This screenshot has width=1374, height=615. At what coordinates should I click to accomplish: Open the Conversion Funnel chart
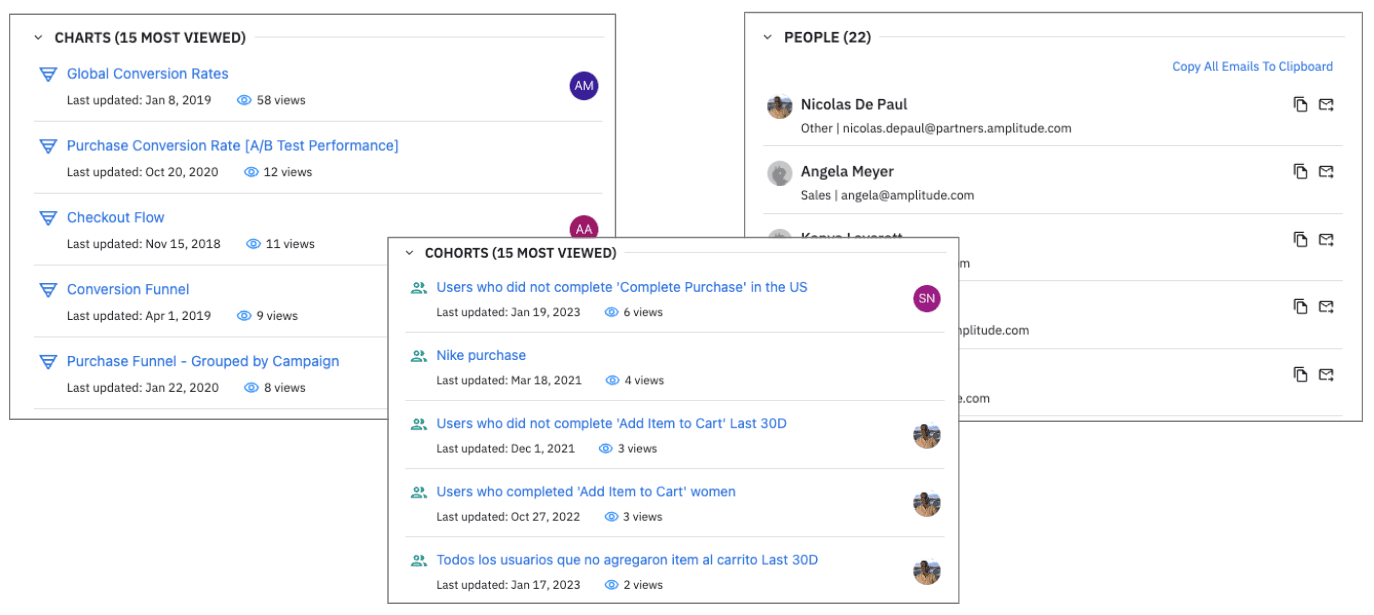128,290
